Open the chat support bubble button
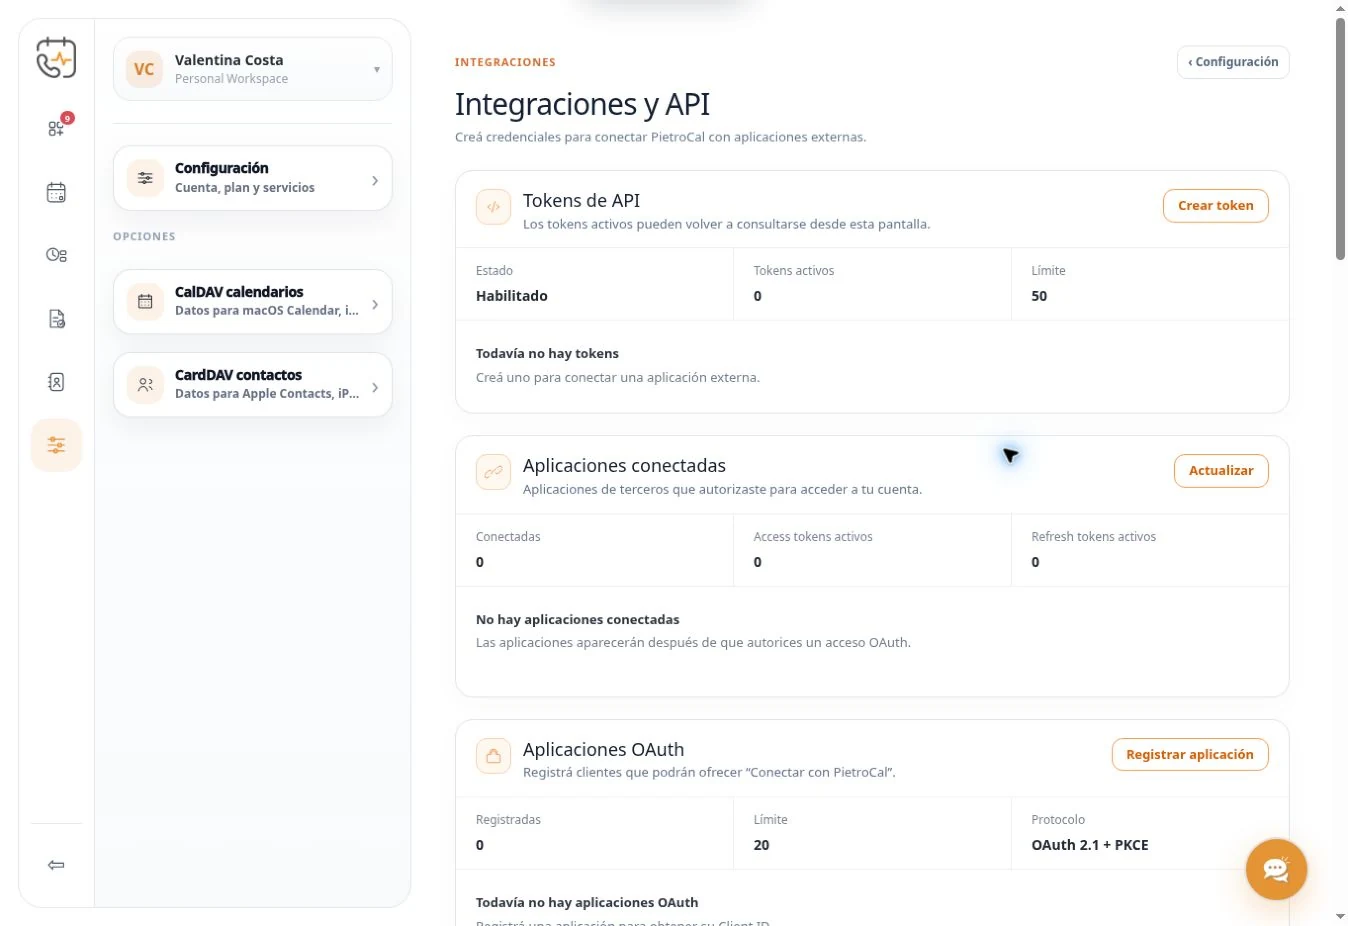This screenshot has height=926, width=1348. point(1276,868)
